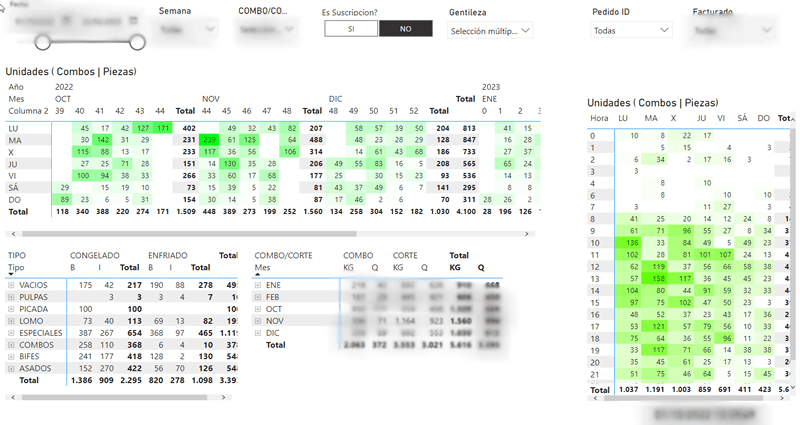The width and height of the screenshot is (800, 425).
Task: Click the sort arrow under Mes header
Action: click(x=257, y=276)
